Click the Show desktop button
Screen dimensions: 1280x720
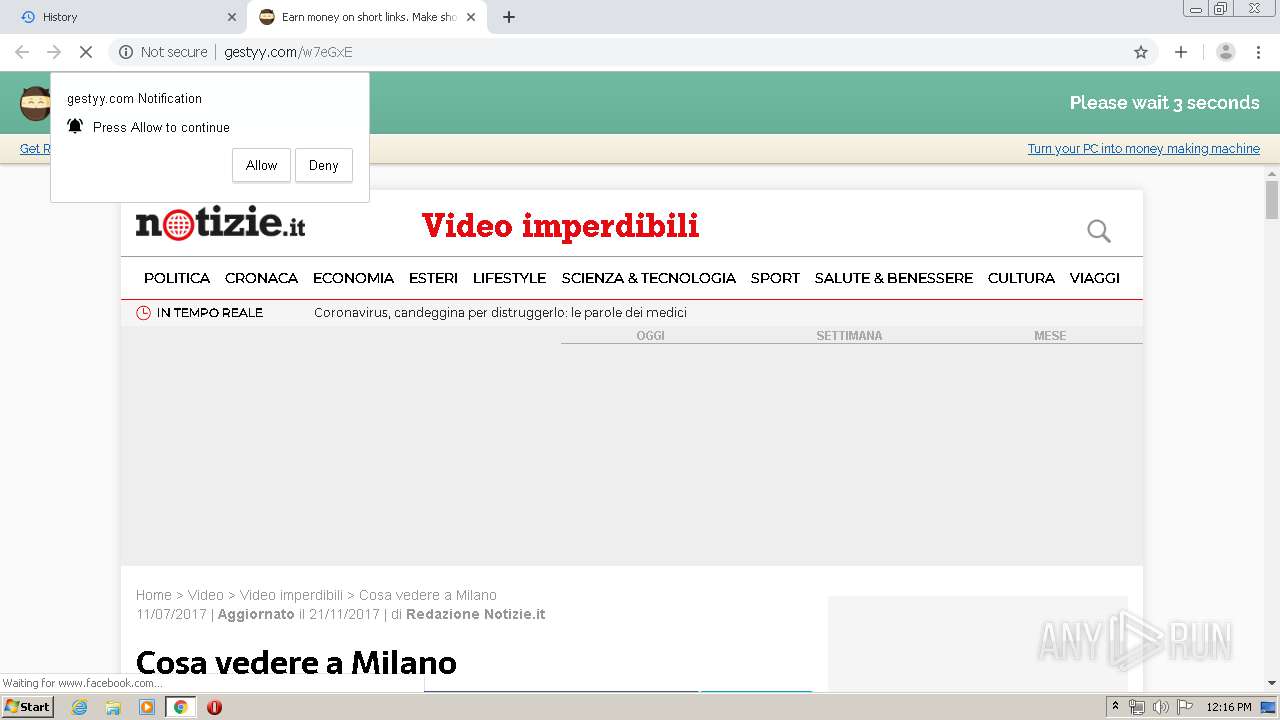(x=1268, y=707)
